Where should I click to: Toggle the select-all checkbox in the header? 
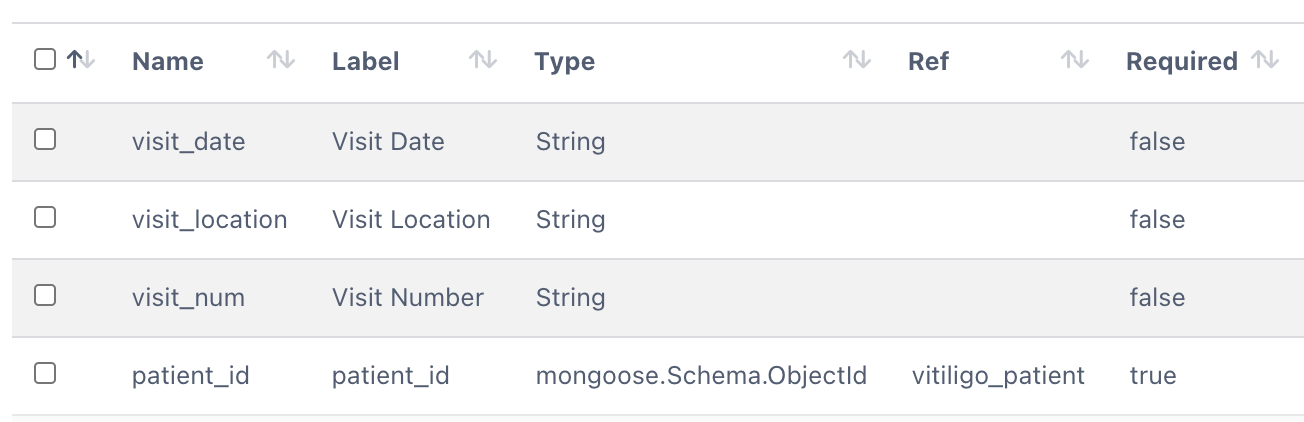(45, 60)
